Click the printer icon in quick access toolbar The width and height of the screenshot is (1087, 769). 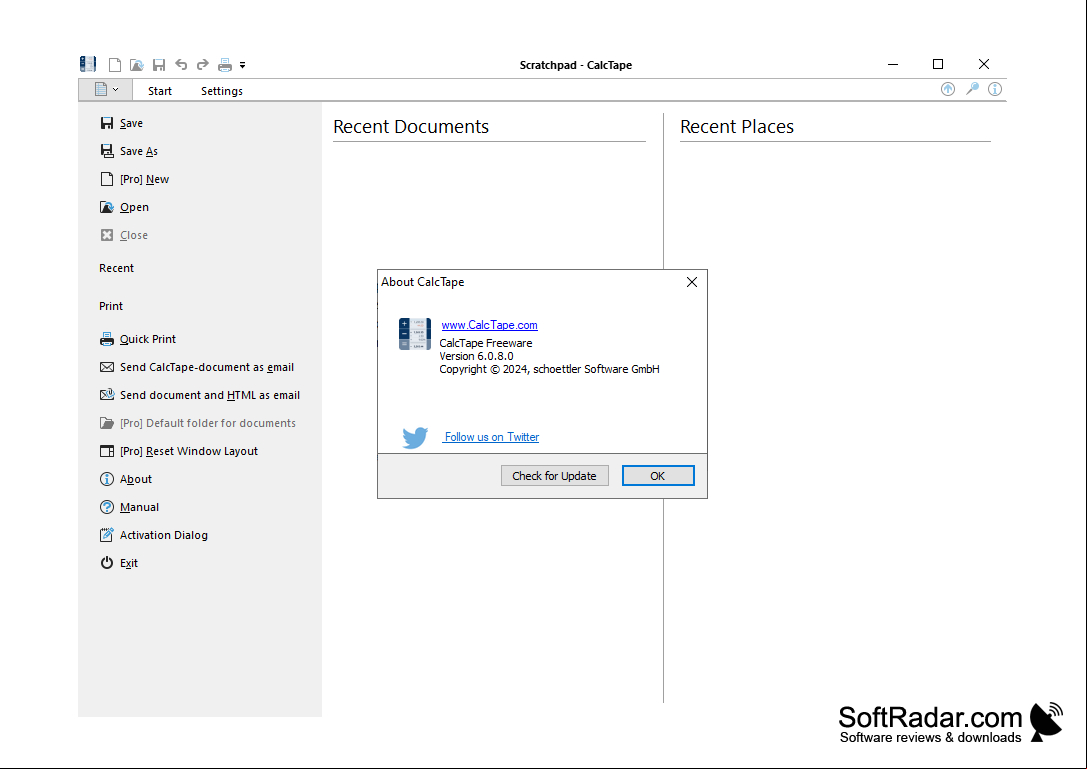pyautogui.click(x=225, y=65)
